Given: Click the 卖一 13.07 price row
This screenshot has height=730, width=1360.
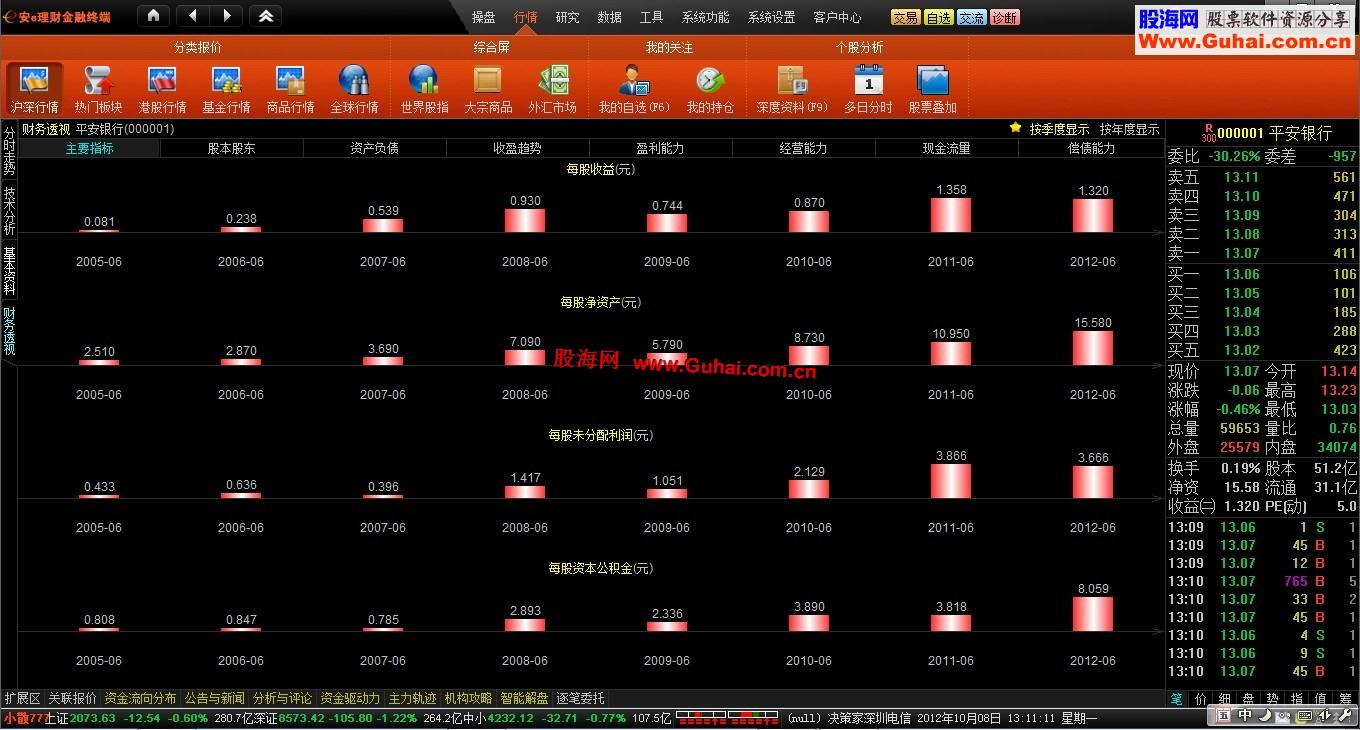Looking at the screenshot, I should [x=1262, y=254].
